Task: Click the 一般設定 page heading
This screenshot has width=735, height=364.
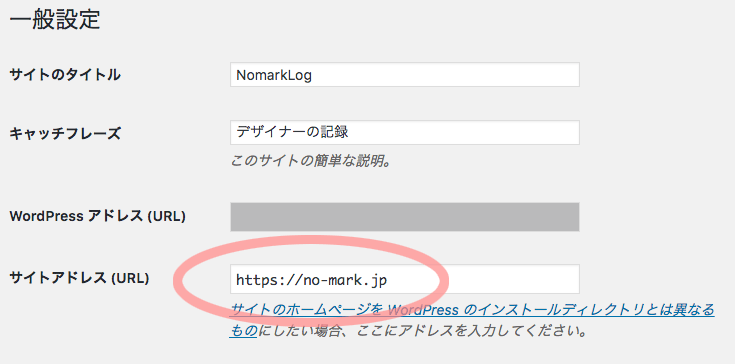Action: click(55, 20)
